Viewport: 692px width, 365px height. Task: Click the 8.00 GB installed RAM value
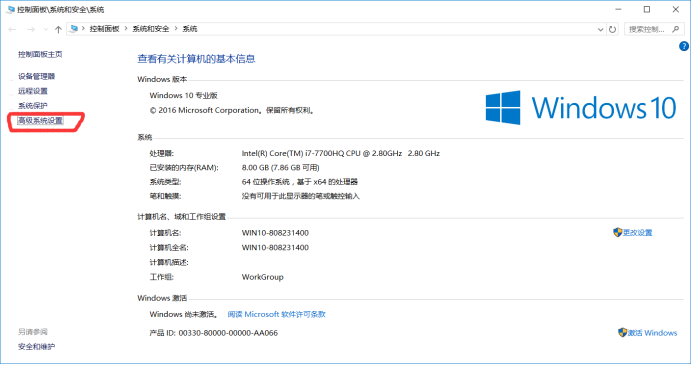280,167
